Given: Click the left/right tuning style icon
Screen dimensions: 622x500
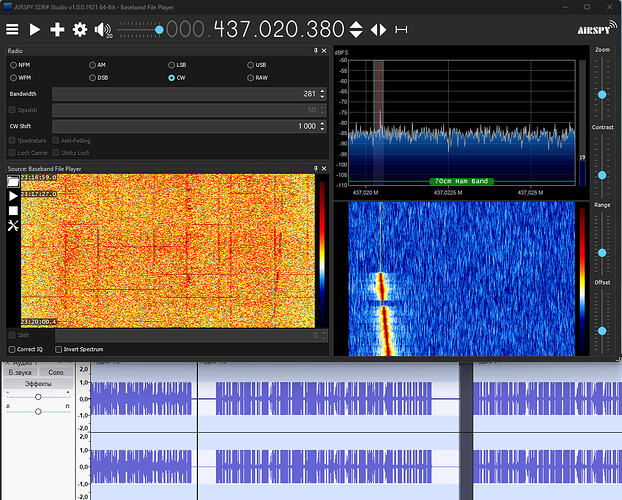Looking at the screenshot, I should pyautogui.click(x=379, y=30).
